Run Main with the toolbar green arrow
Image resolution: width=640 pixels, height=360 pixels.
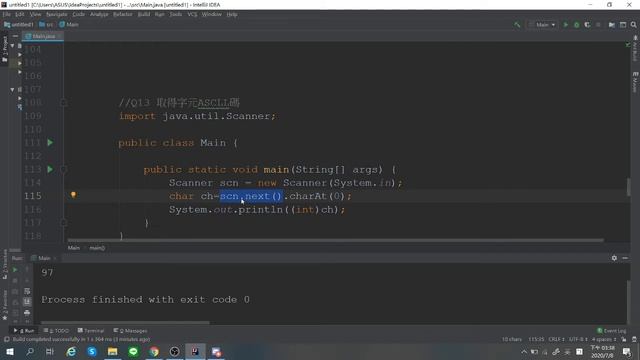coord(566,25)
